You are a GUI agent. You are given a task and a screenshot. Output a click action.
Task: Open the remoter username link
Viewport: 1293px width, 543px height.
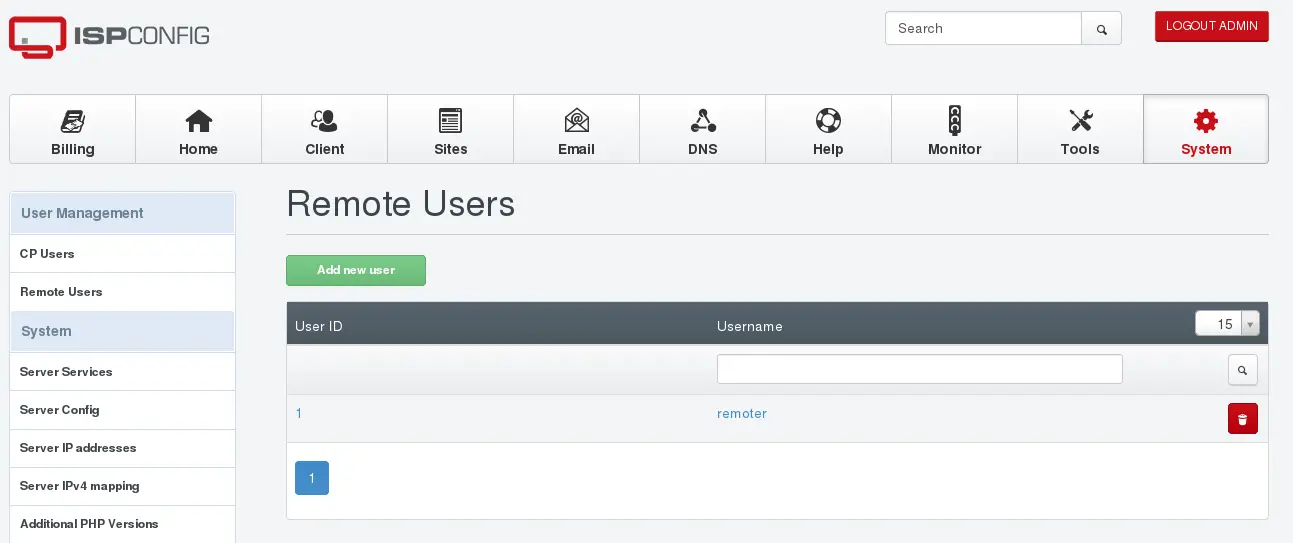[742, 414]
